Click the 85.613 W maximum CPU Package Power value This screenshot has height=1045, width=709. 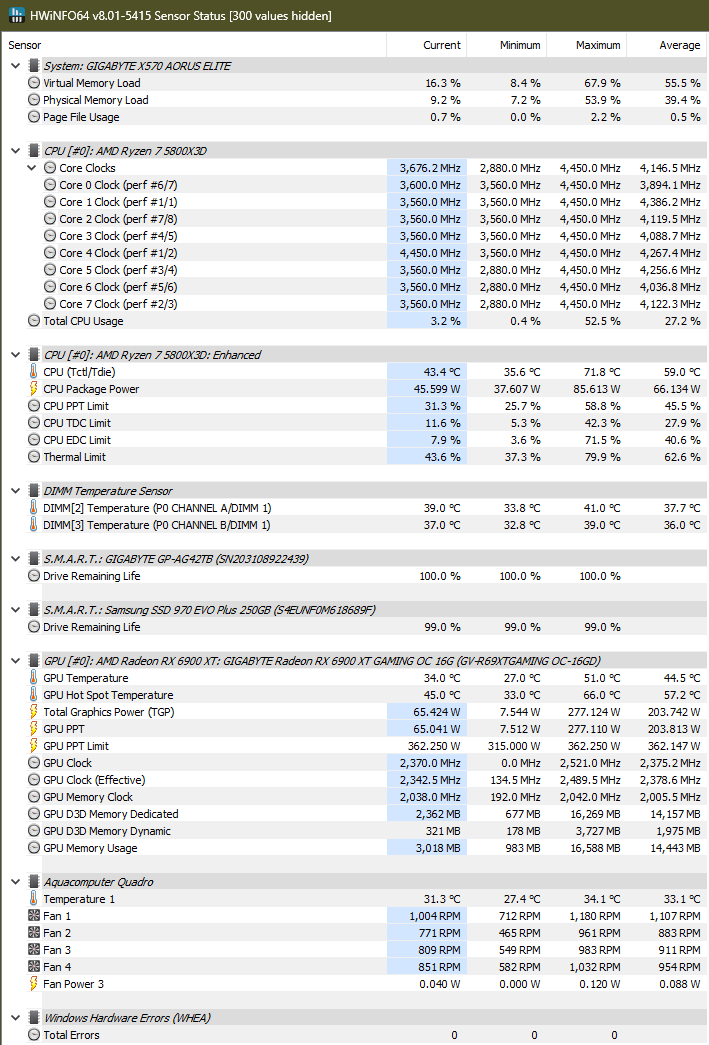[596, 389]
